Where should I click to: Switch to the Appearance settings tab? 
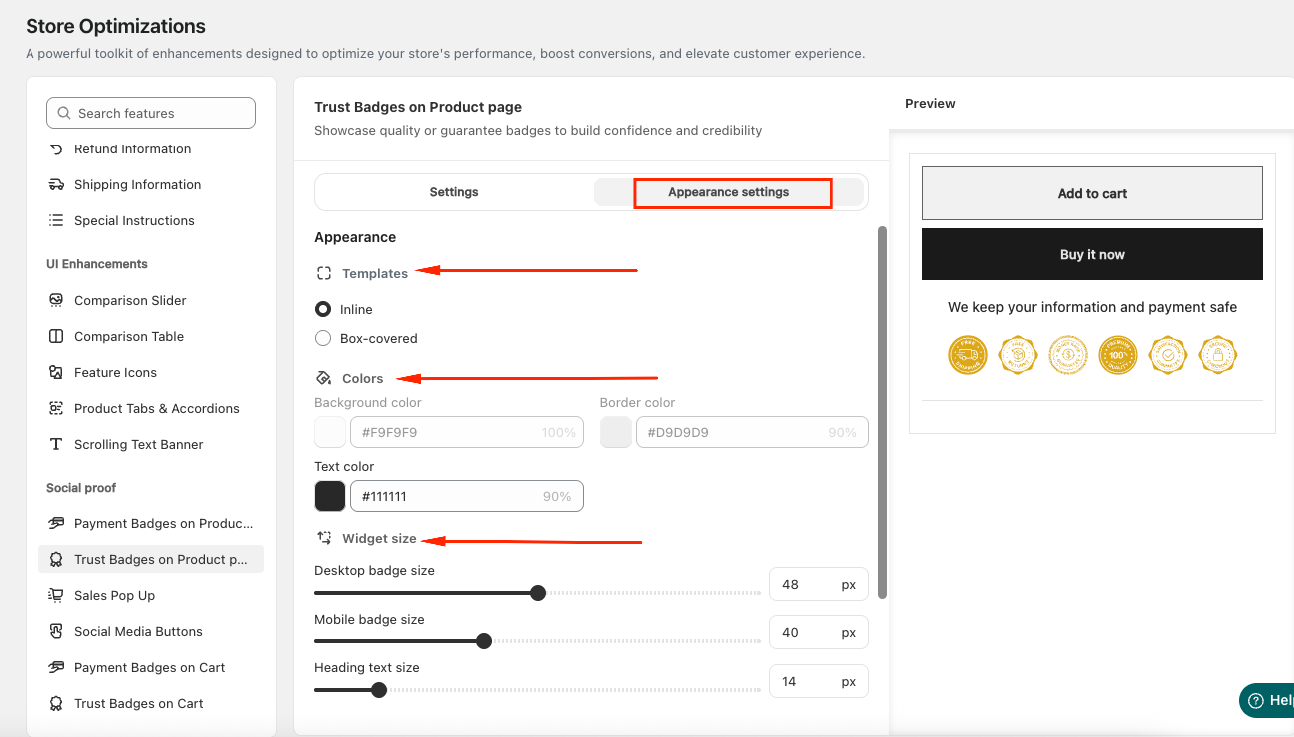(x=729, y=192)
